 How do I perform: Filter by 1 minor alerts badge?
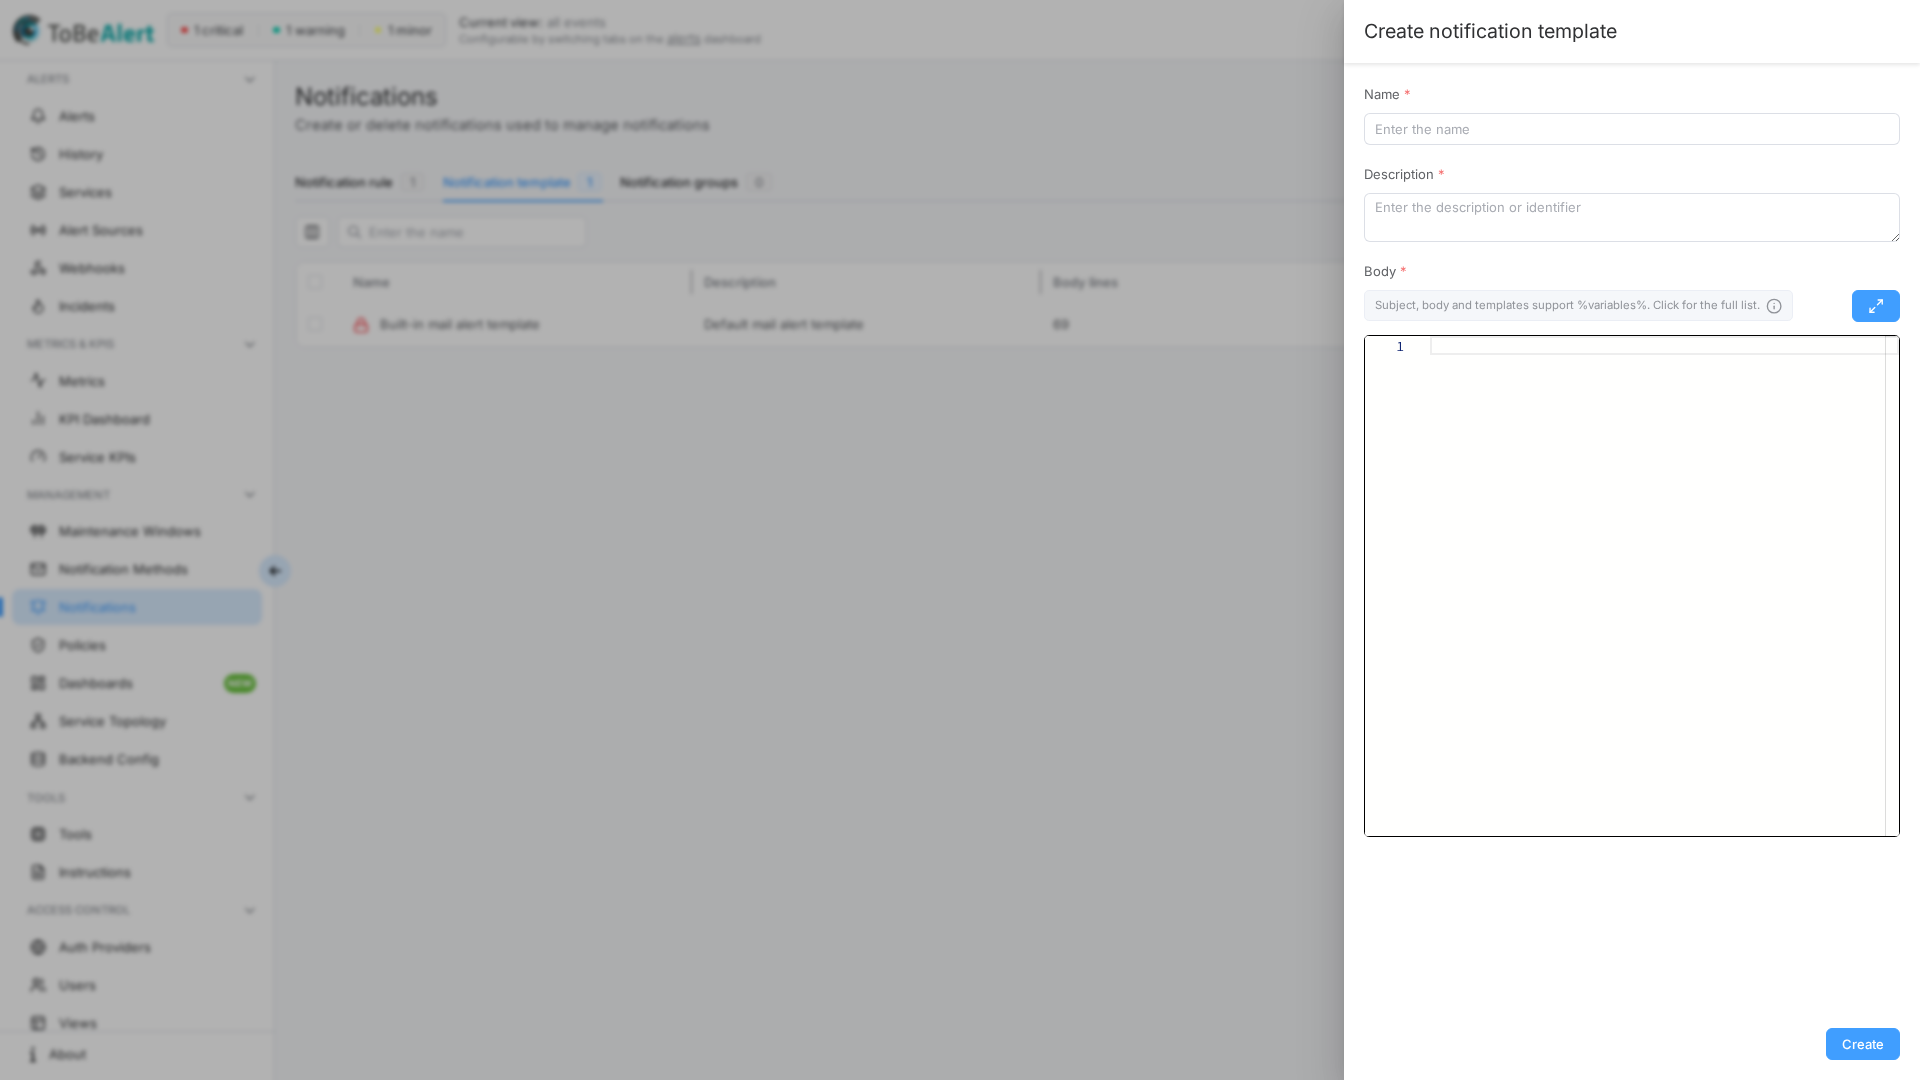pyautogui.click(x=402, y=30)
